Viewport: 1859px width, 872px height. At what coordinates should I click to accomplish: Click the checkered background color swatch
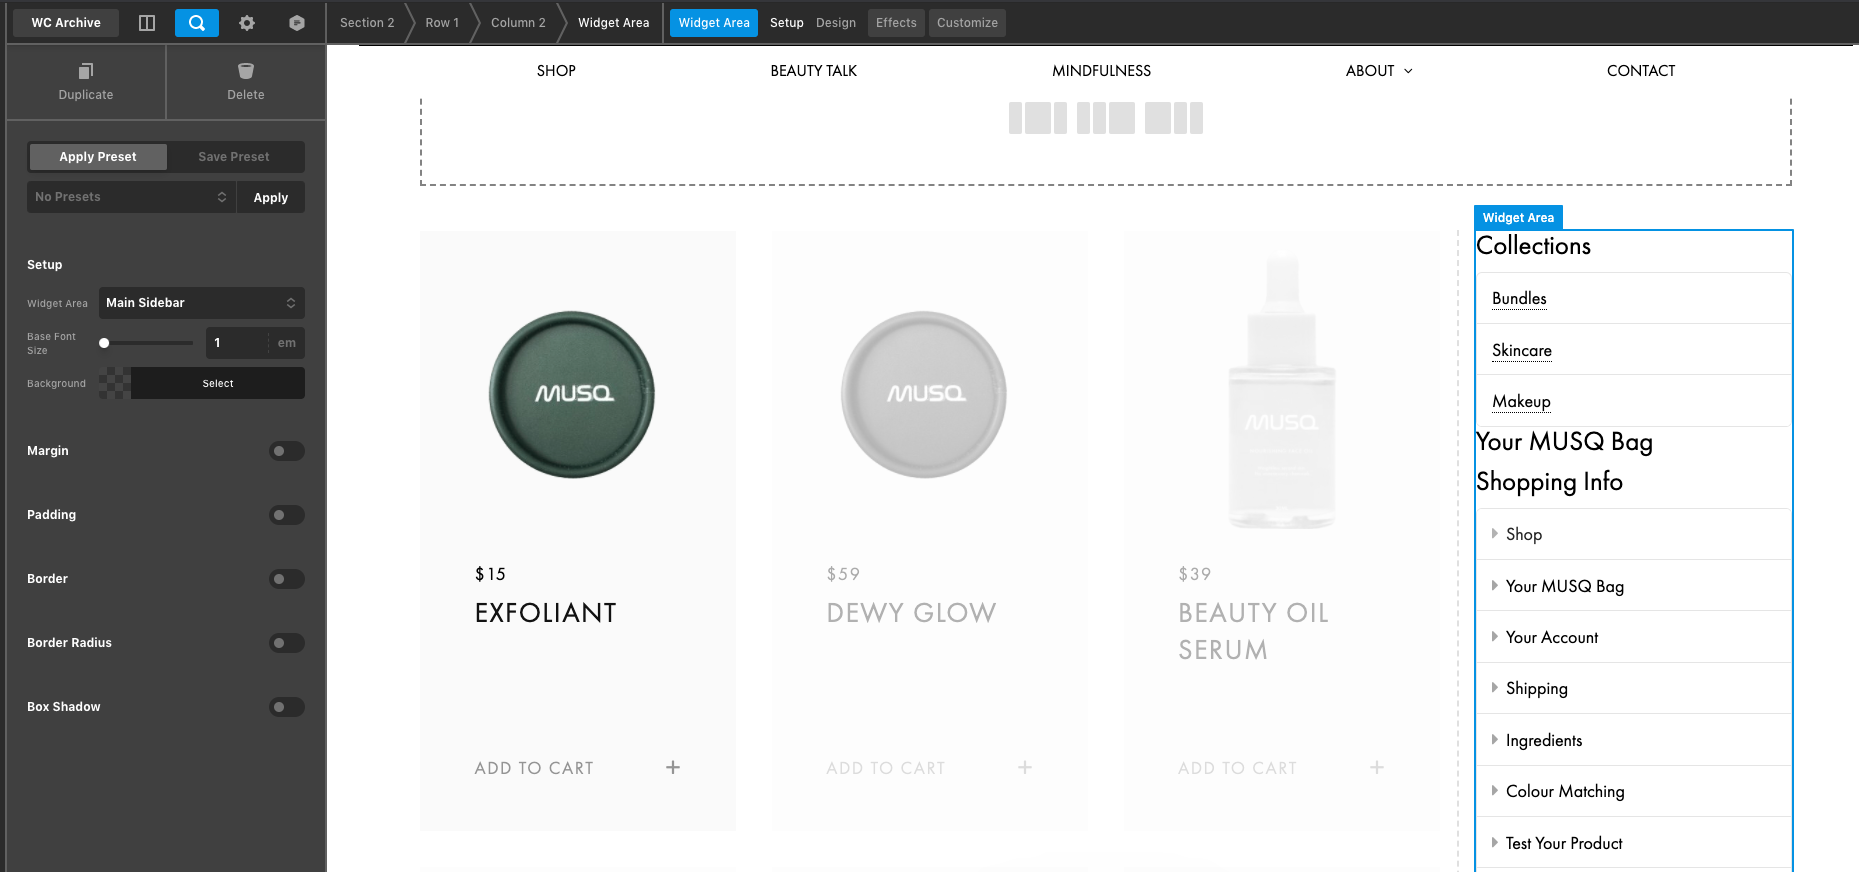(x=115, y=383)
